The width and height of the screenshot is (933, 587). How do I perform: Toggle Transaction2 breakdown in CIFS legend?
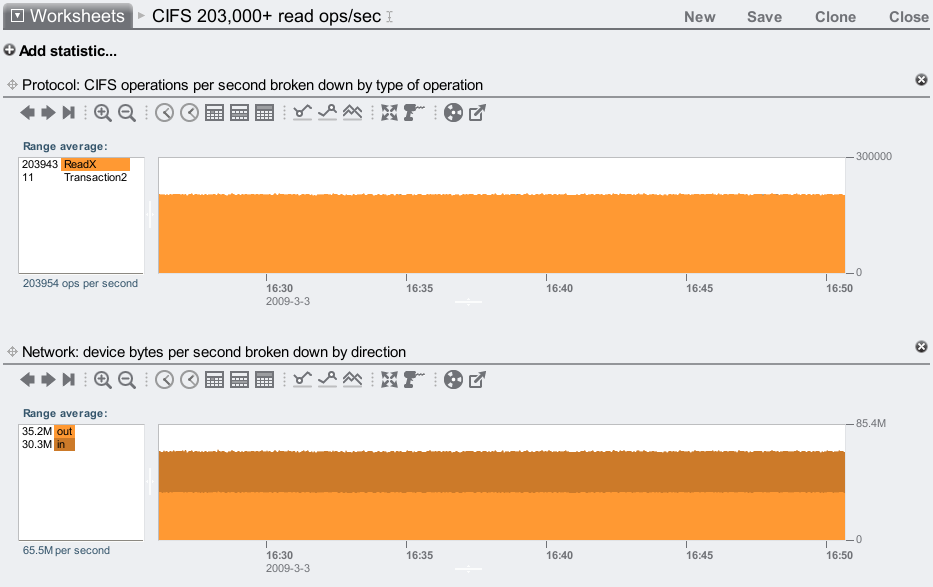[95, 177]
